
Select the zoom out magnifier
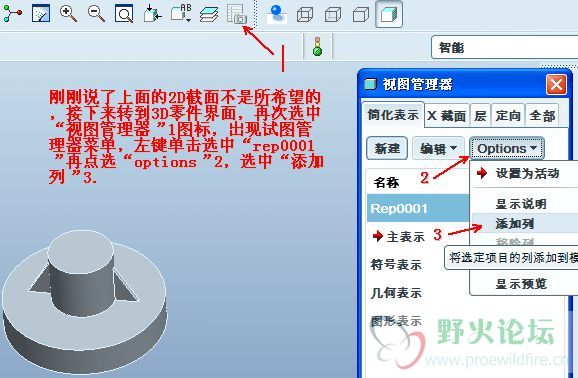(x=96, y=14)
